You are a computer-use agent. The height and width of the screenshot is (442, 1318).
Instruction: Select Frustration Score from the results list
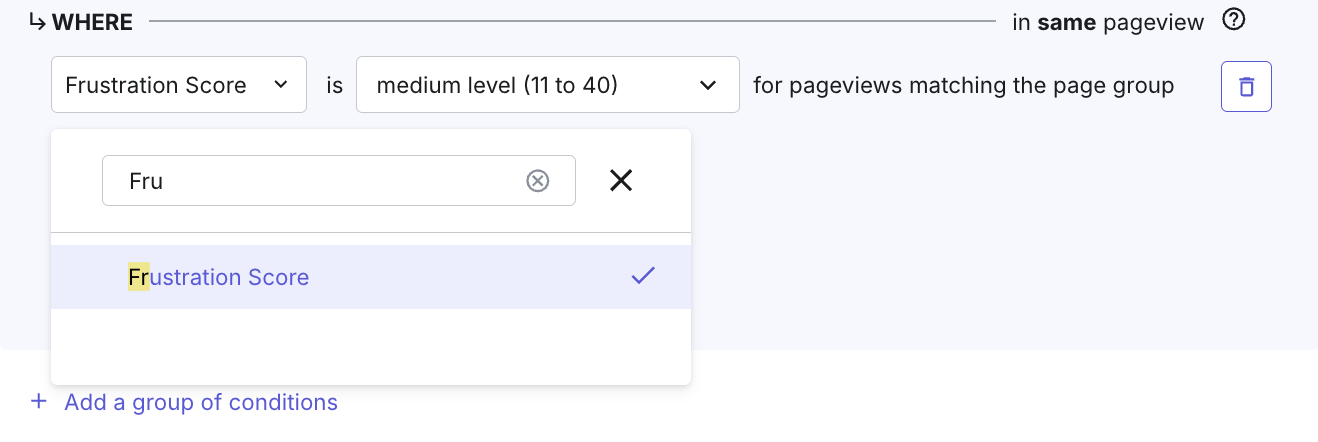(371, 277)
